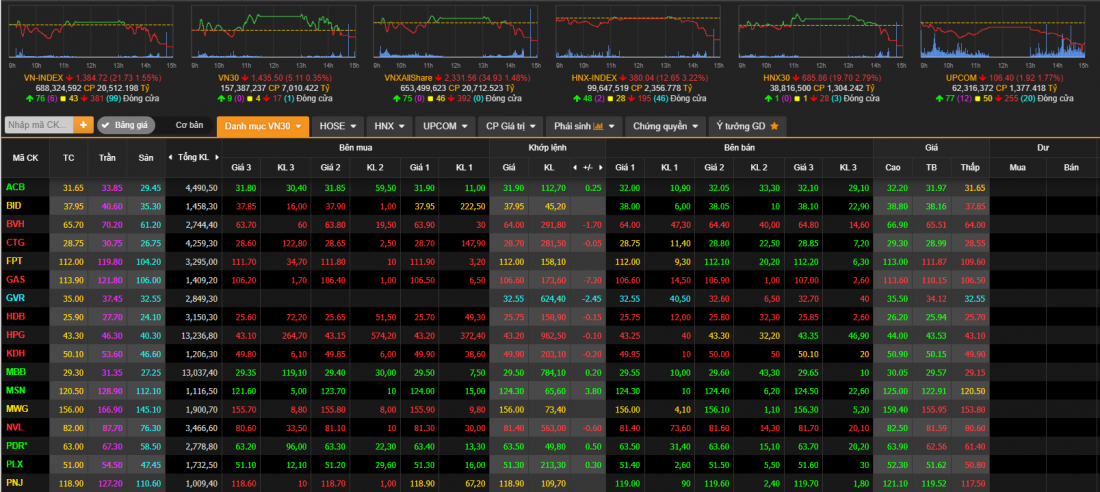This screenshot has width=1100, height=492.
Task: Click the star icon on Ý tưởng GD tab
Action: [x=774, y=126]
